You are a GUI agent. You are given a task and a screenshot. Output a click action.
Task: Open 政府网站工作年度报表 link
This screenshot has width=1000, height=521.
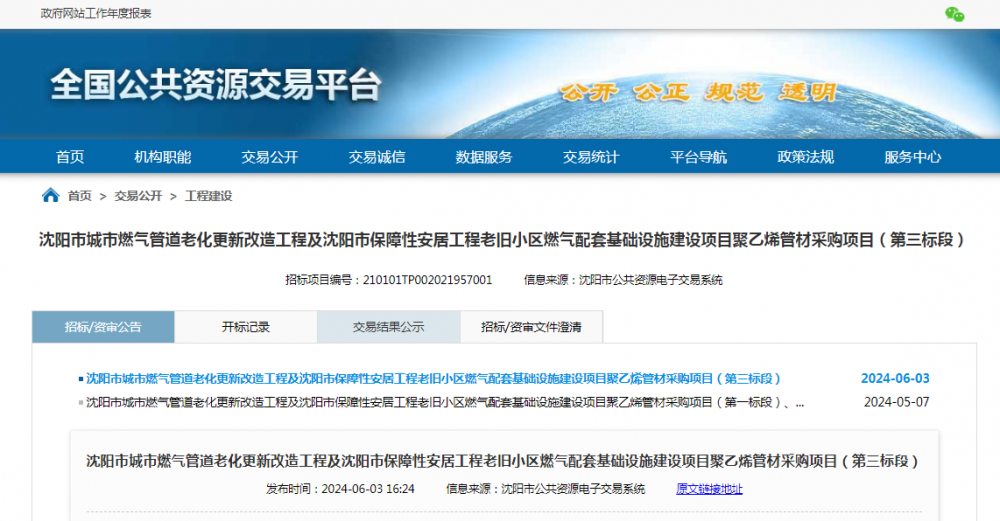[96, 13]
